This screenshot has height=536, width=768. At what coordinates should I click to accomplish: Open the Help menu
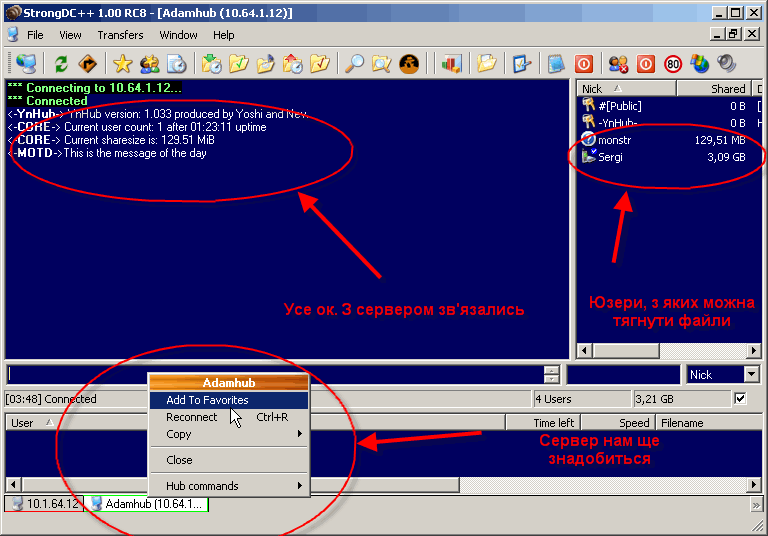[223, 35]
